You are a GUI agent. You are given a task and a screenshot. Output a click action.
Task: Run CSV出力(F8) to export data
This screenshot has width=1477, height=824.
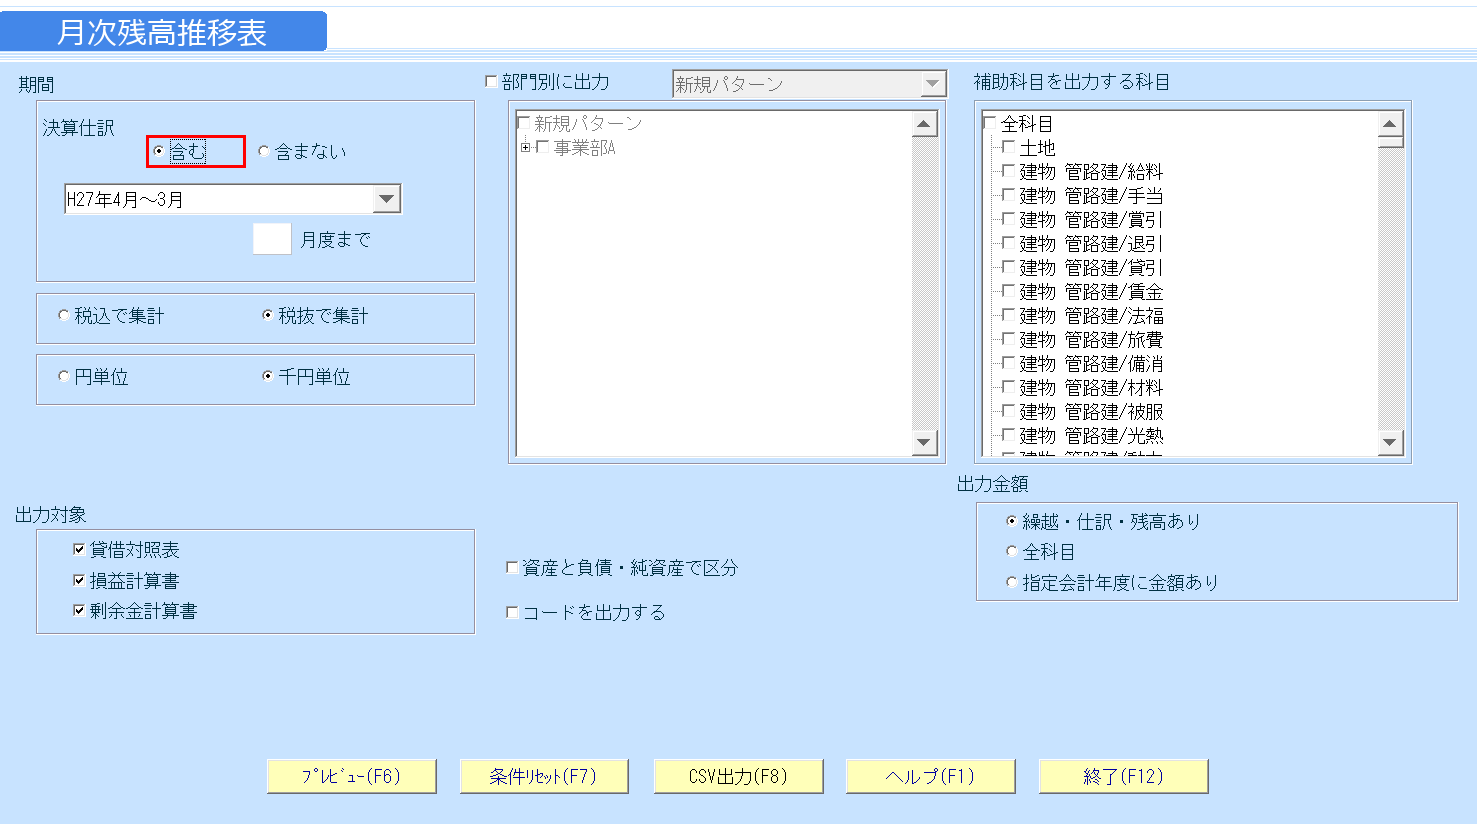coord(737,775)
